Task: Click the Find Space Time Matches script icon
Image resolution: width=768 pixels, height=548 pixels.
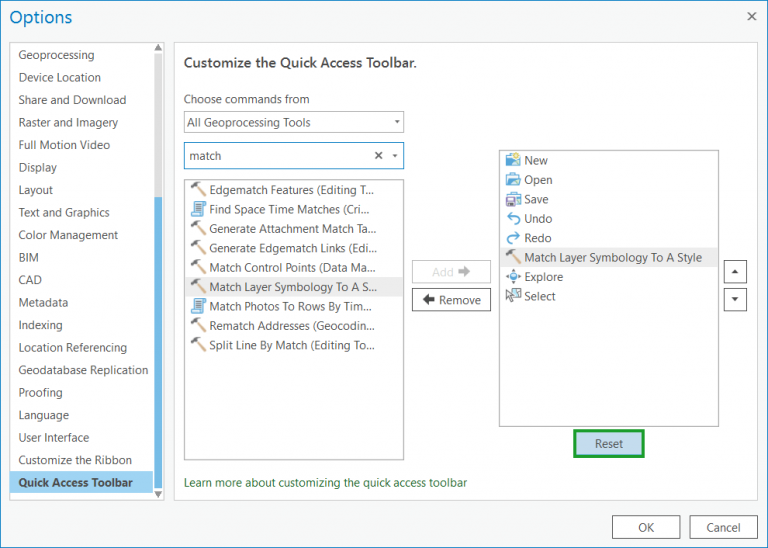Action: tap(198, 209)
